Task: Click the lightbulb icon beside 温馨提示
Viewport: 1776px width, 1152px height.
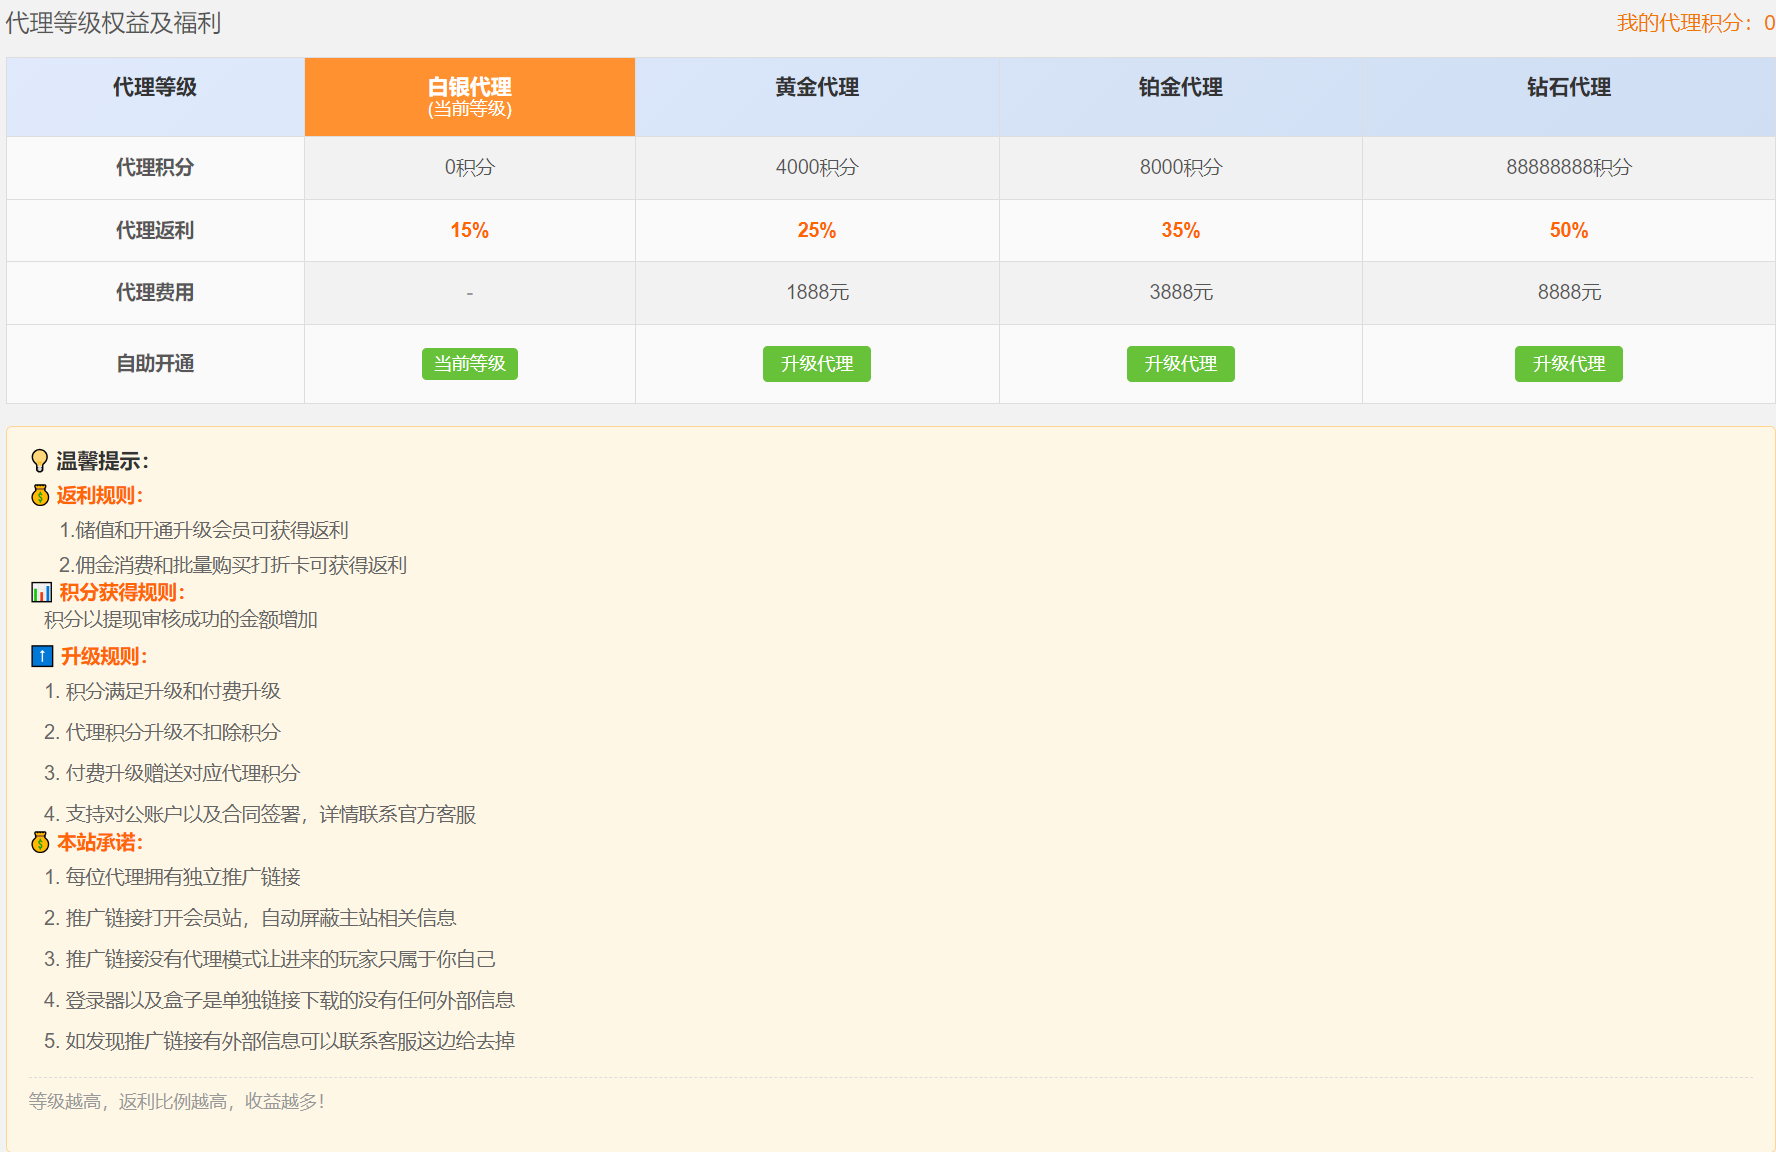Action: [x=40, y=461]
